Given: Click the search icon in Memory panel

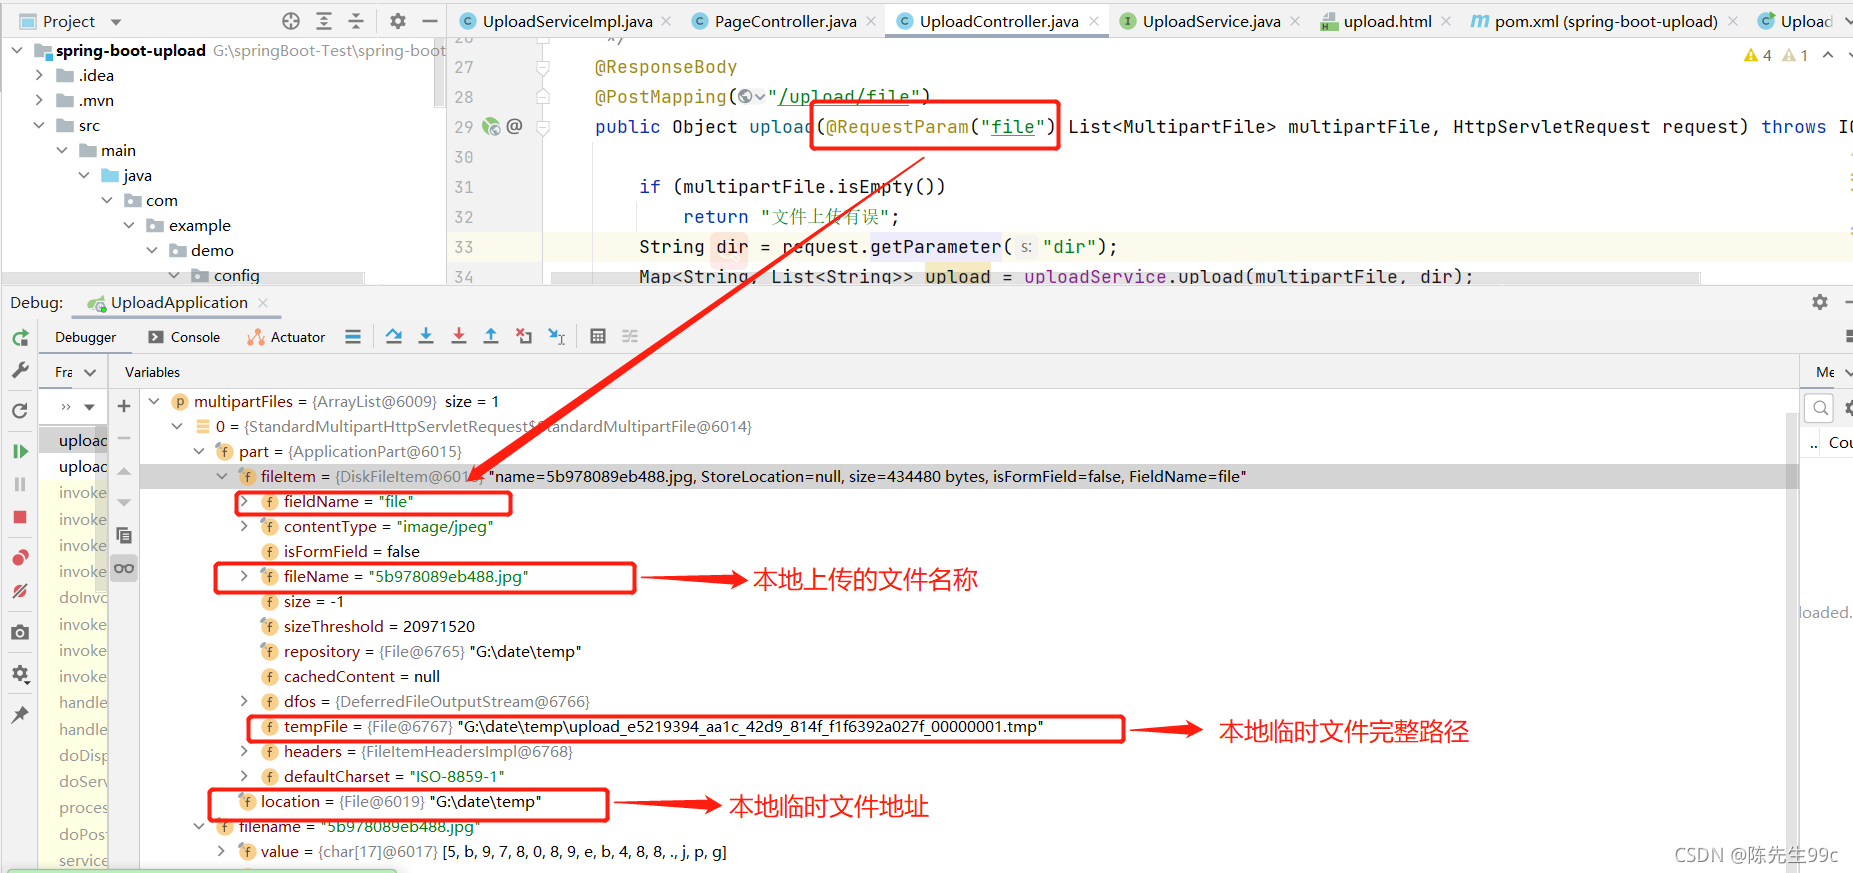Looking at the screenshot, I should point(1821,407).
